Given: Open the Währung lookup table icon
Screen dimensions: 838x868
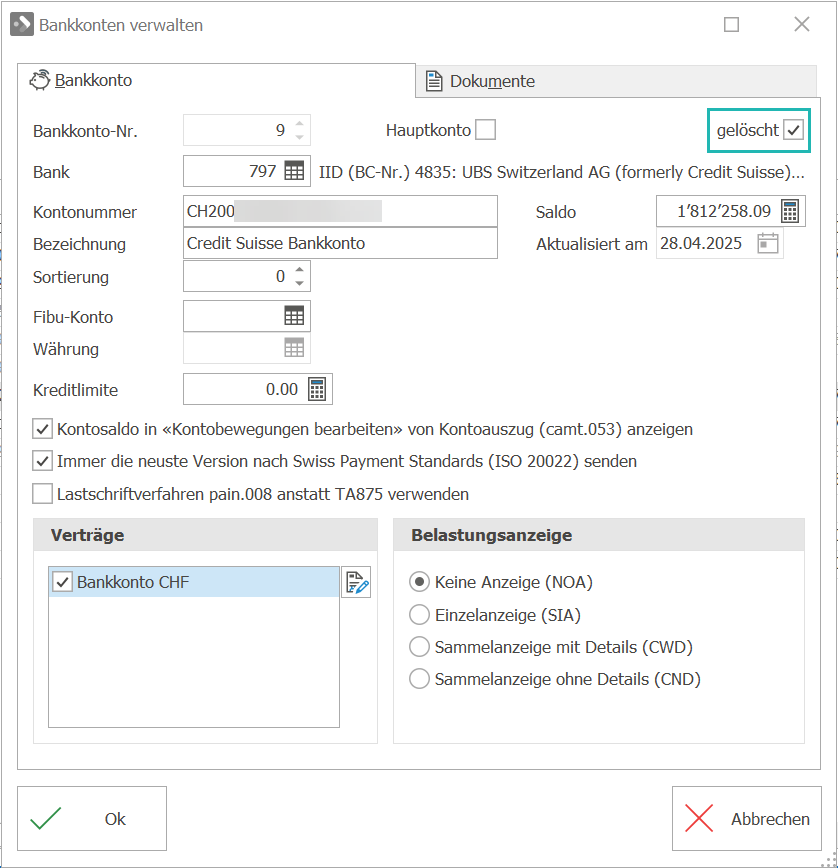Looking at the screenshot, I should pos(294,348).
